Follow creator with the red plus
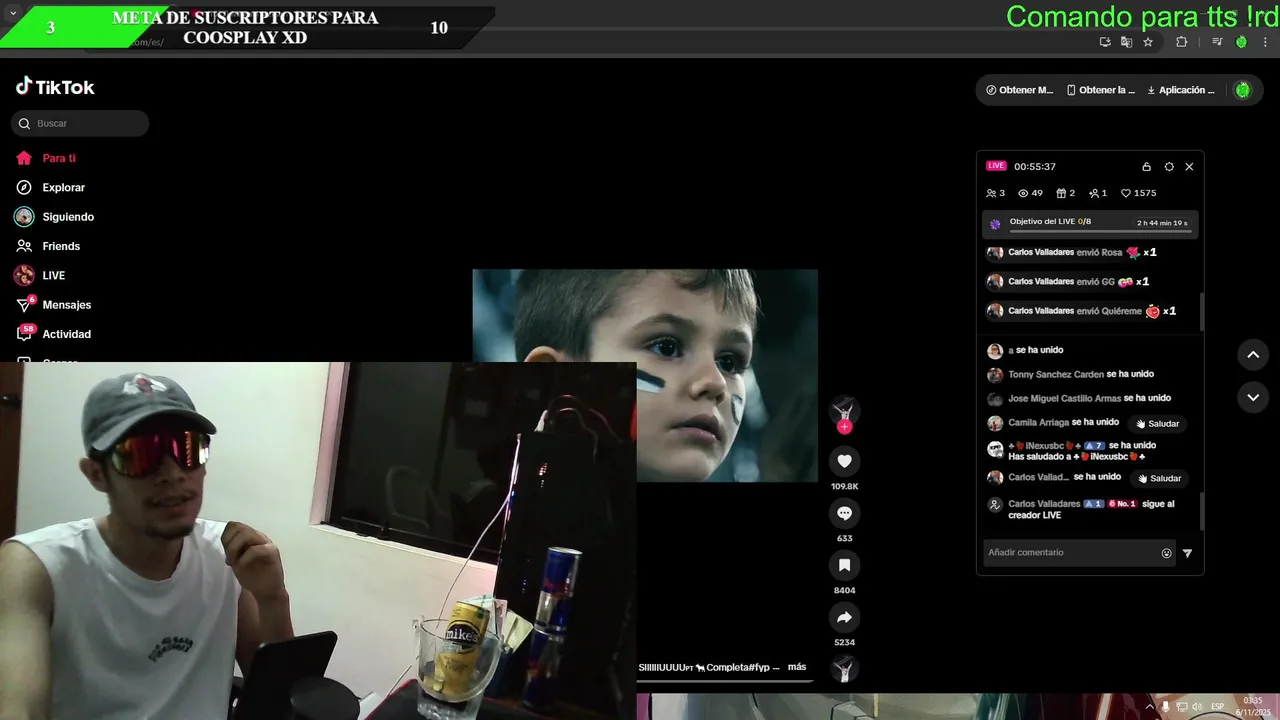 845,427
